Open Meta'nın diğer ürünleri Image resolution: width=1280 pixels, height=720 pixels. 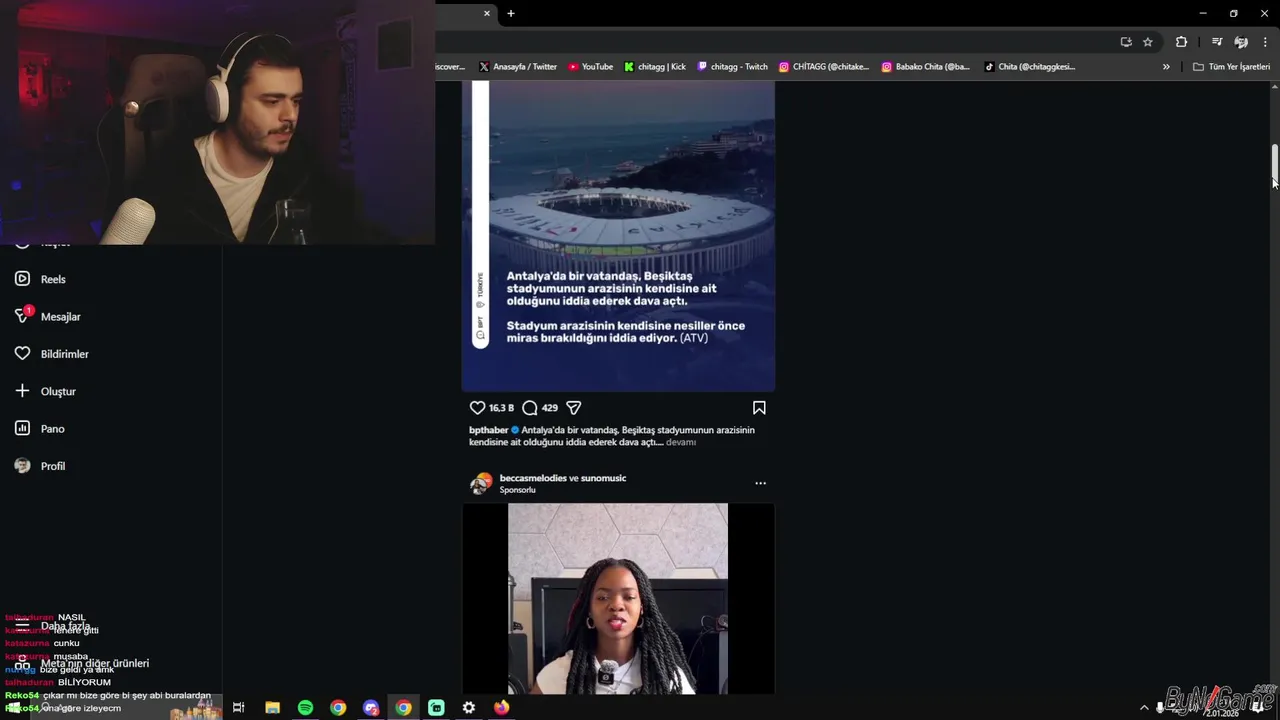click(x=82, y=663)
